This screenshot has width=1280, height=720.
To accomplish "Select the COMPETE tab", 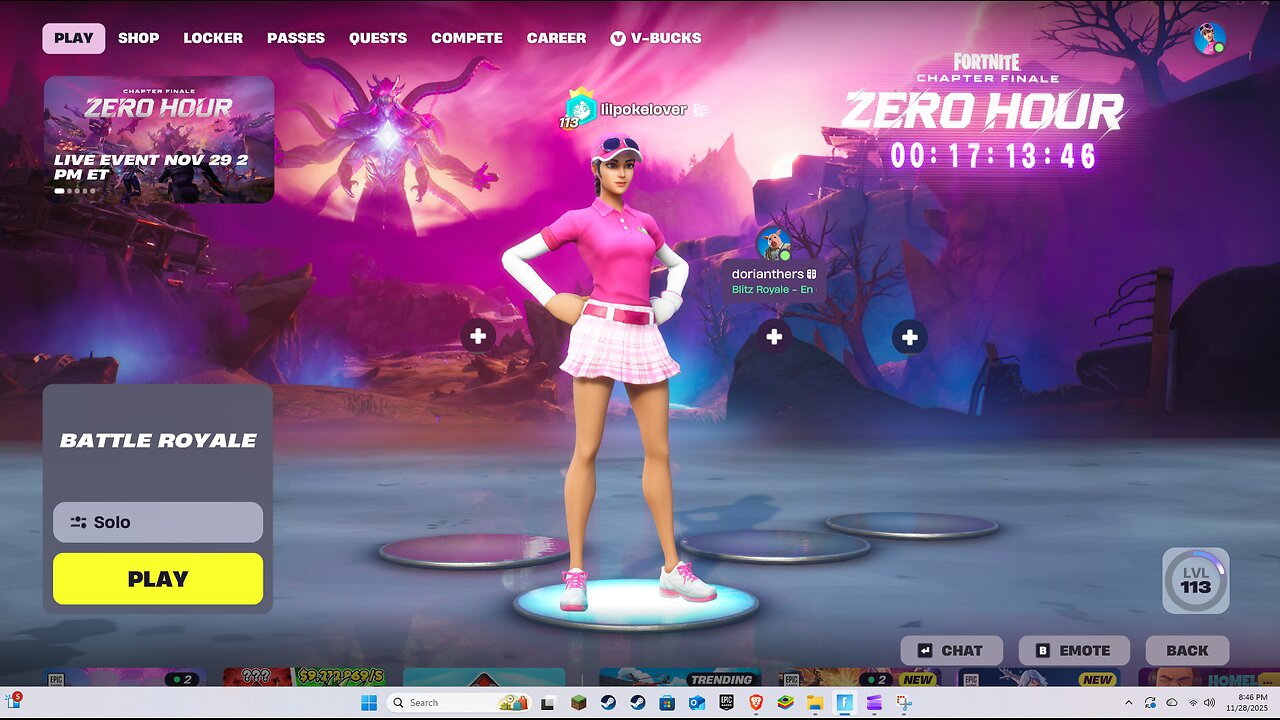I will click(467, 38).
